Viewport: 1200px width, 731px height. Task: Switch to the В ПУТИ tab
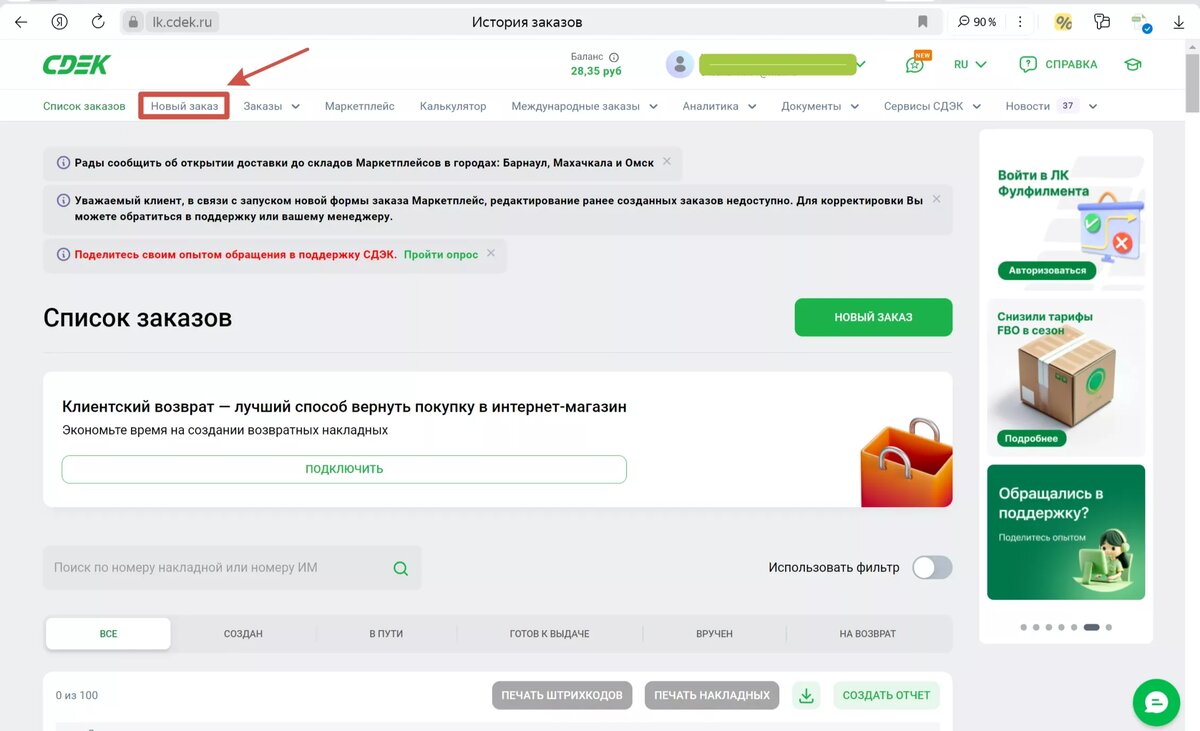[386, 634]
